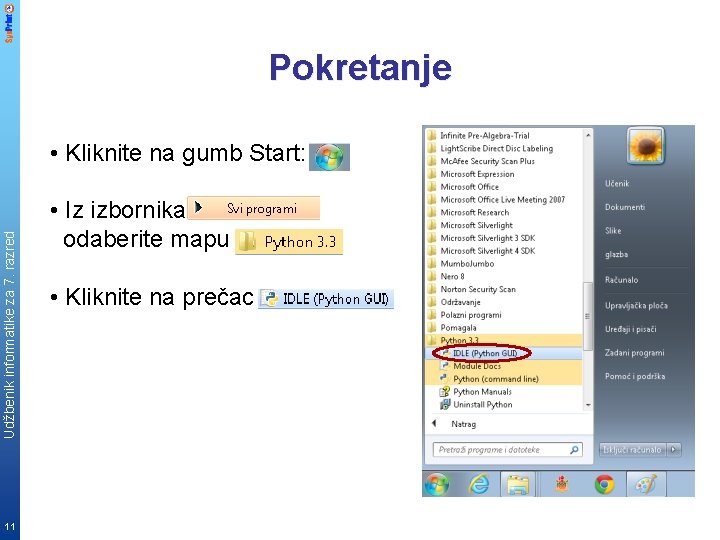This screenshot has height=540, width=720.
Task: Click the IDLE (Python GUI) shortcut image in slide
Action: pos(326,299)
